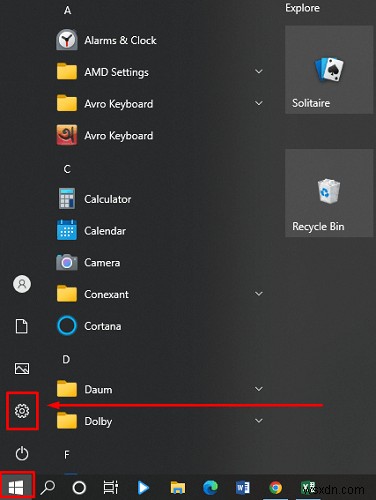Open the Daum folder icon
The height and width of the screenshot is (500, 376).
pos(67,388)
